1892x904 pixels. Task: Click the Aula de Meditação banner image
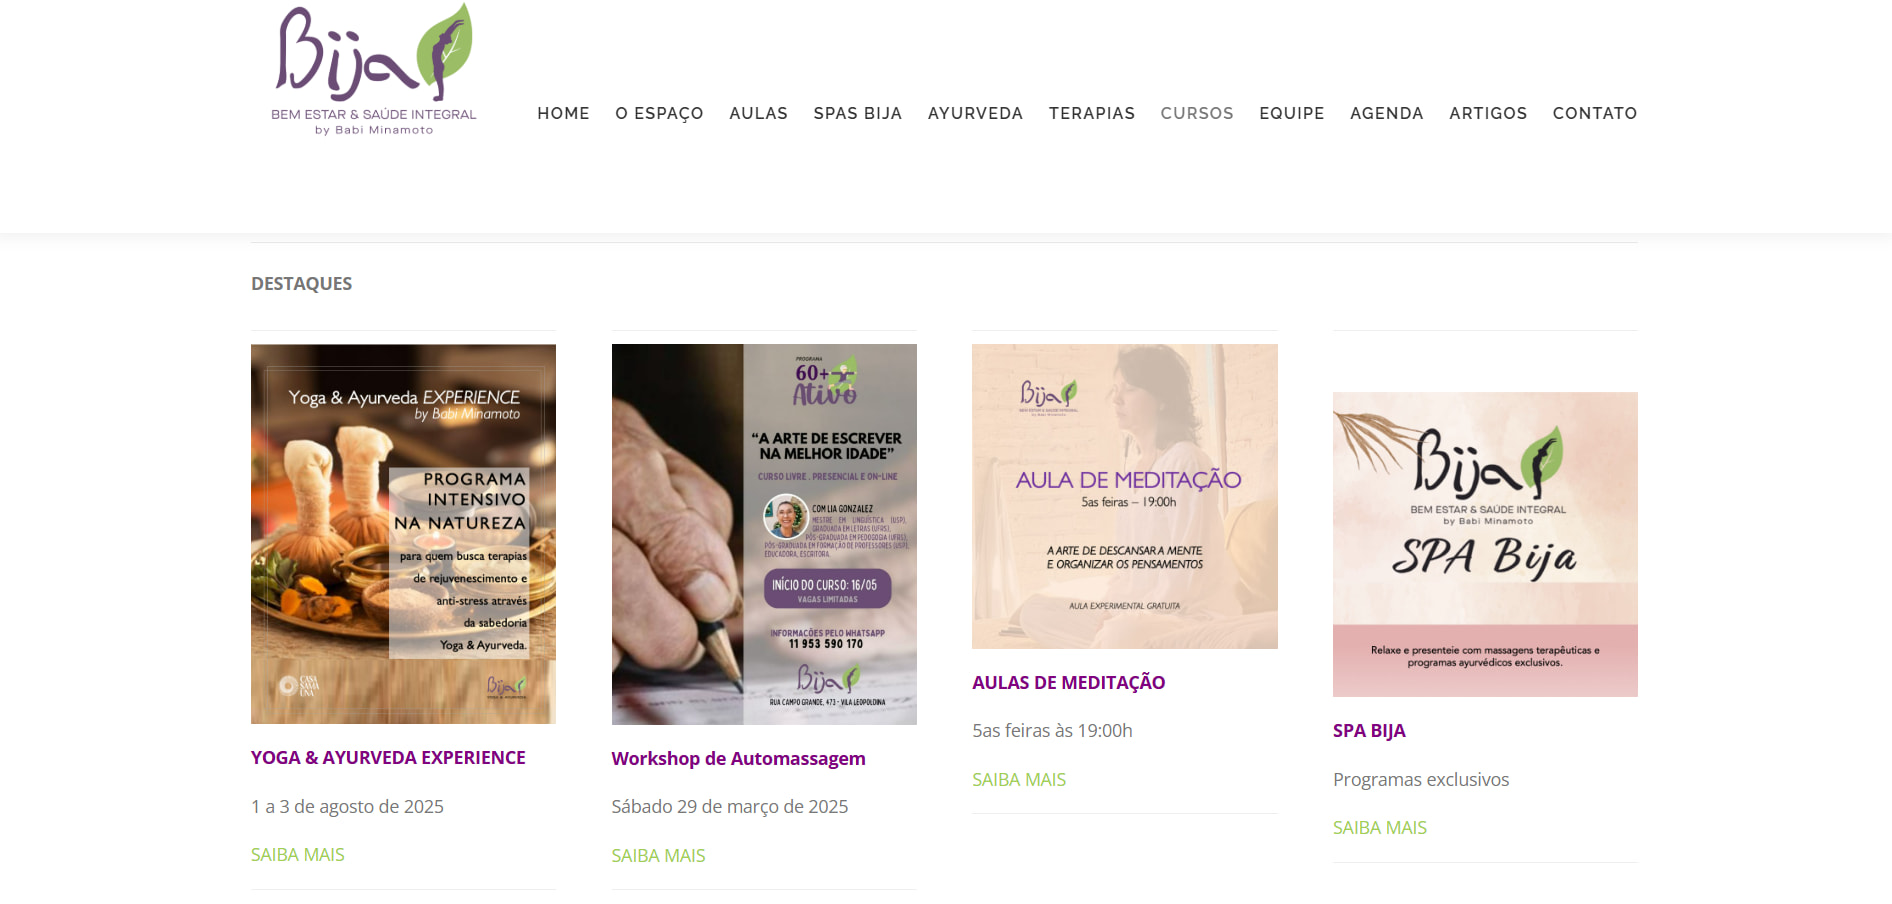1125,496
